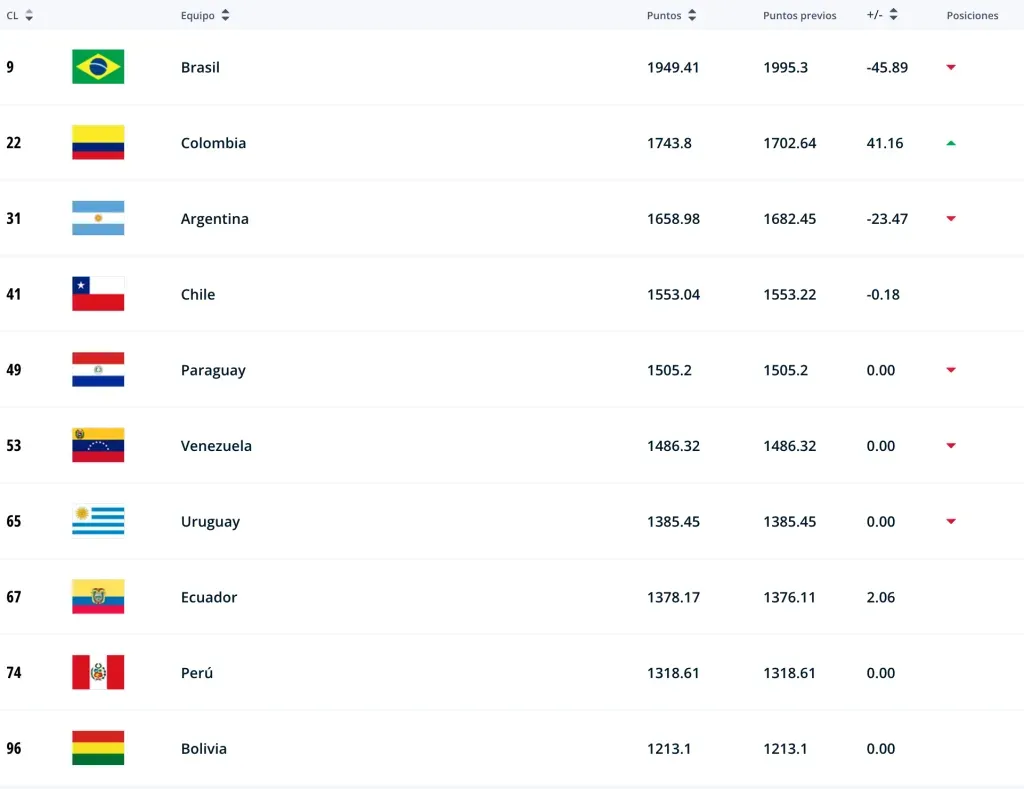Image resolution: width=1024 pixels, height=789 pixels.
Task: Click the Chile flag icon
Action: 98,294
